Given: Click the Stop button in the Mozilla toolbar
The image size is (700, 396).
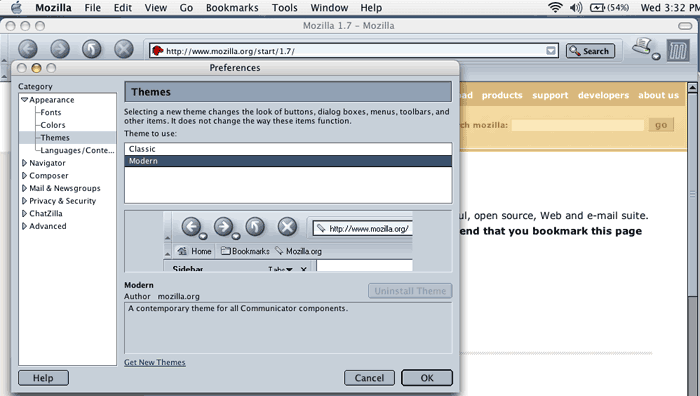Looking at the screenshot, I should (x=124, y=49).
